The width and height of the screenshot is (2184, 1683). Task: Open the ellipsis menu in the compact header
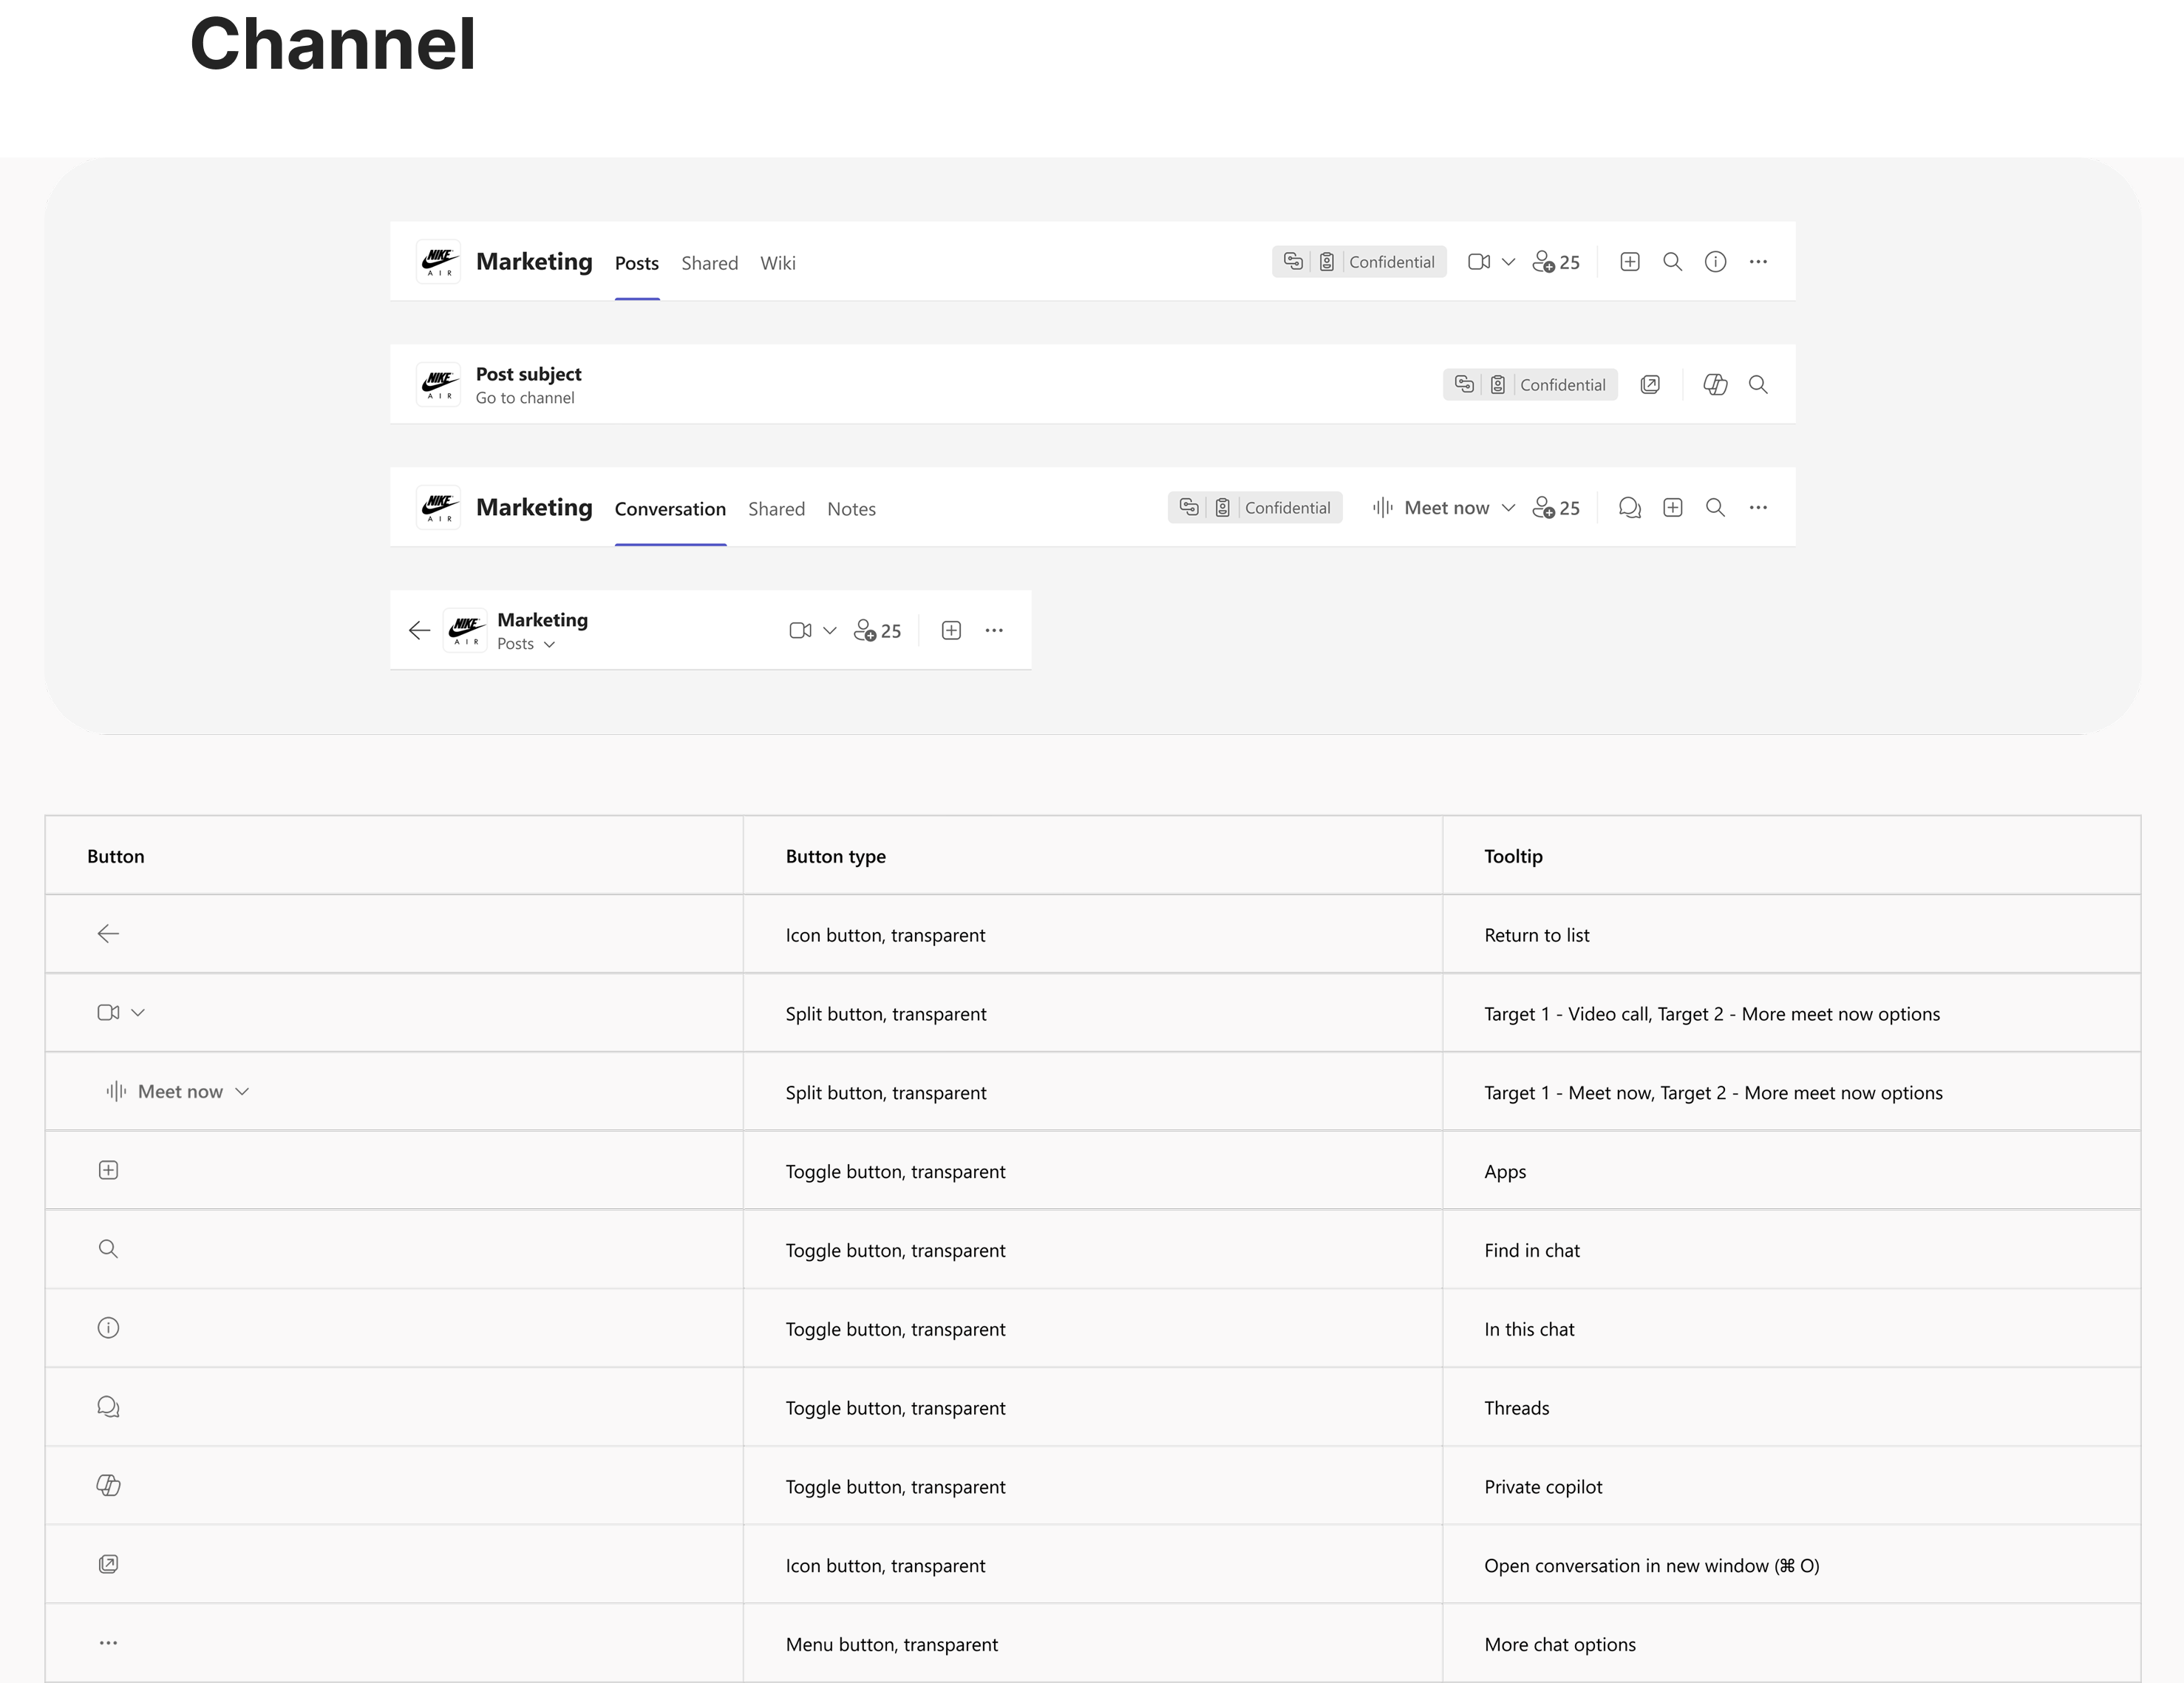tap(994, 630)
